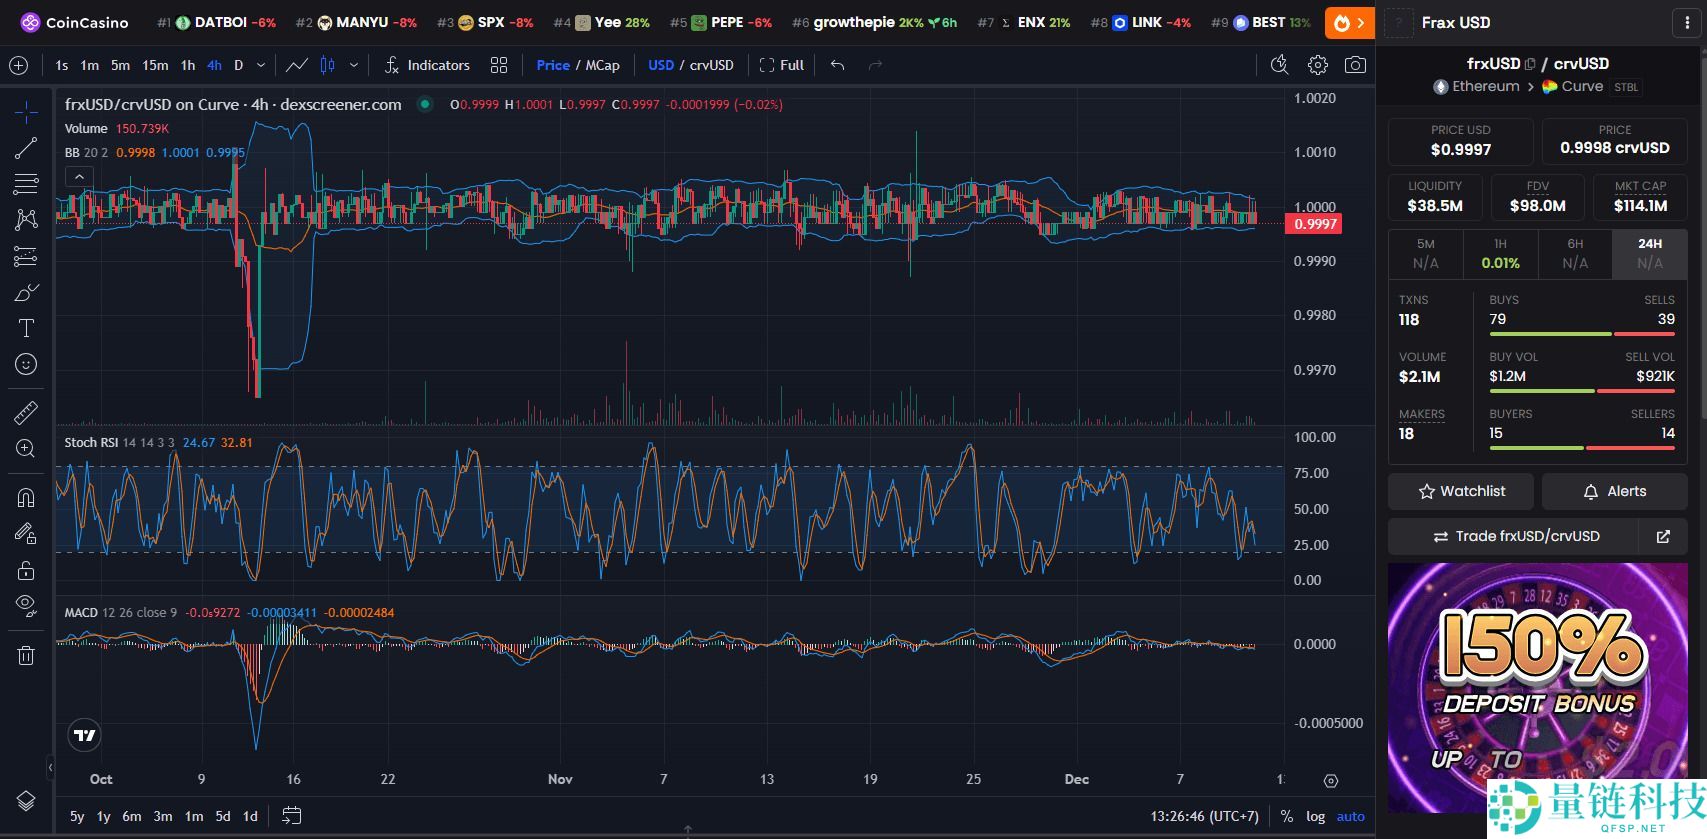Take a chart snapshot with camera

[x=1355, y=65]
